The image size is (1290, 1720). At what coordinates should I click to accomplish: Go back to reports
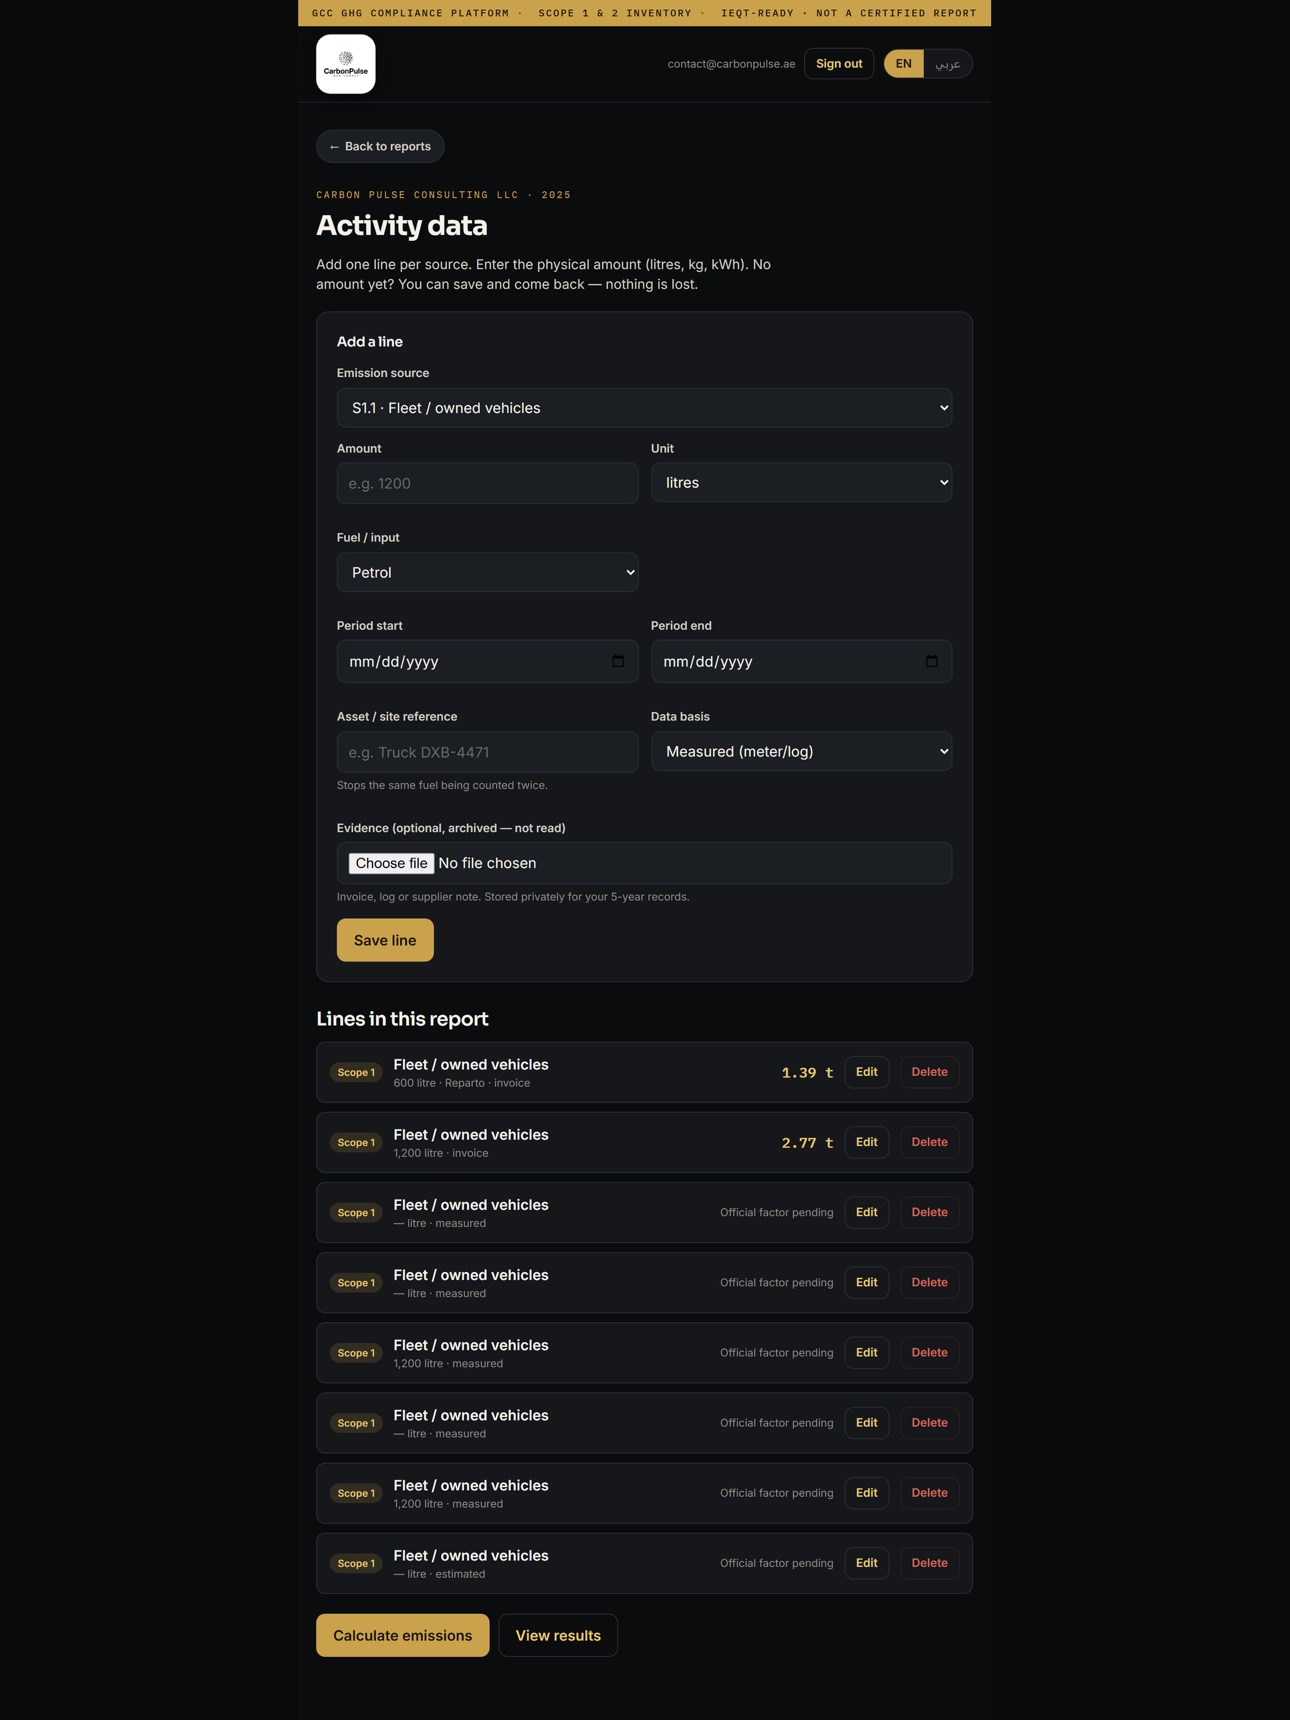(x=380, y=147)
